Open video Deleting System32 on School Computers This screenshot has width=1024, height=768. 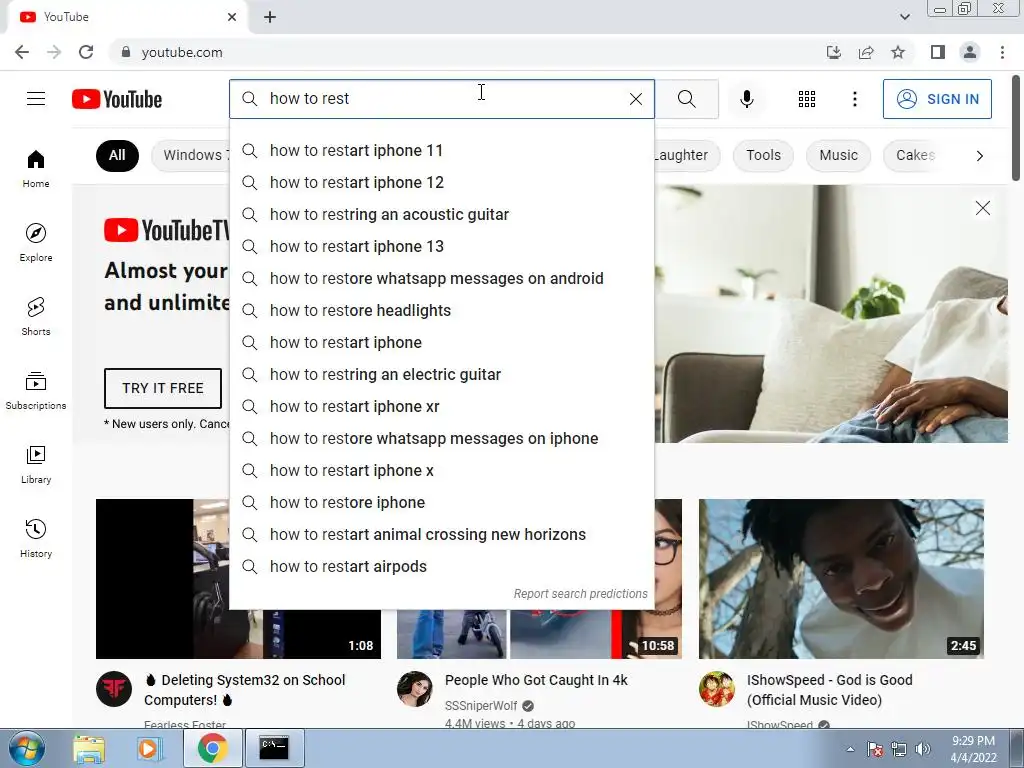tap(245, 690)
